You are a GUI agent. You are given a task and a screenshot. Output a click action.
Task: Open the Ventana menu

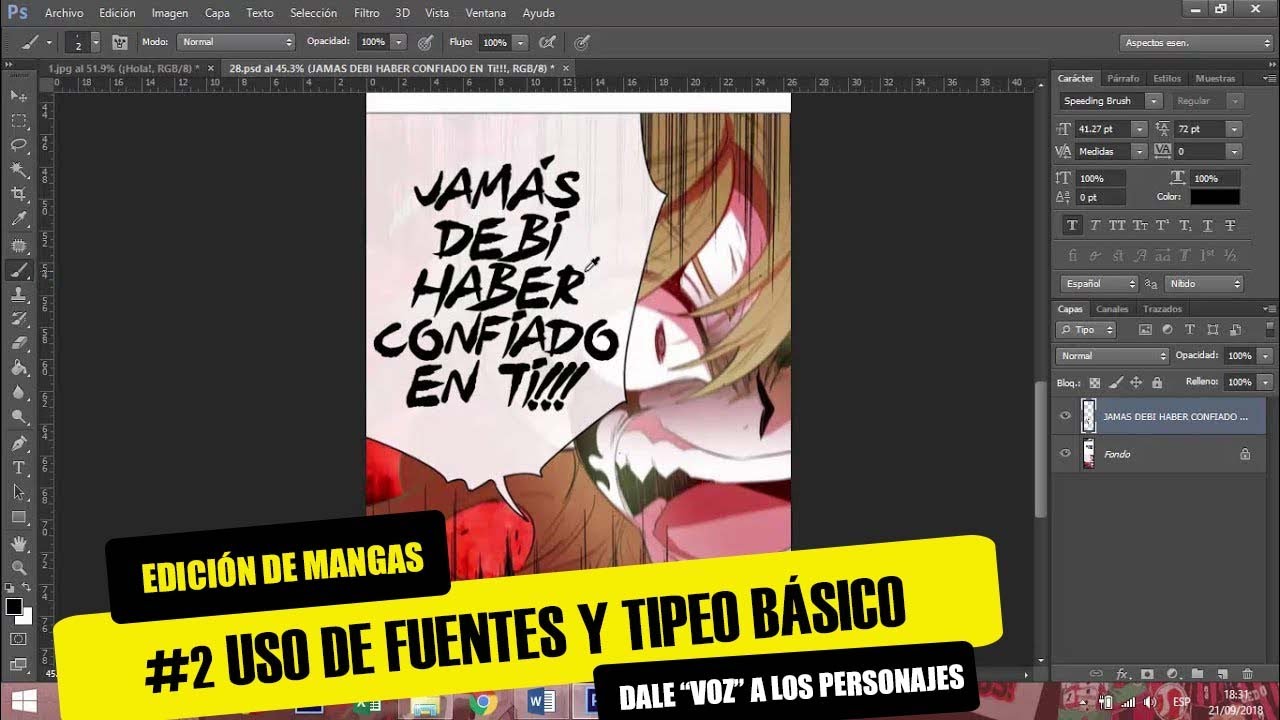486,13
